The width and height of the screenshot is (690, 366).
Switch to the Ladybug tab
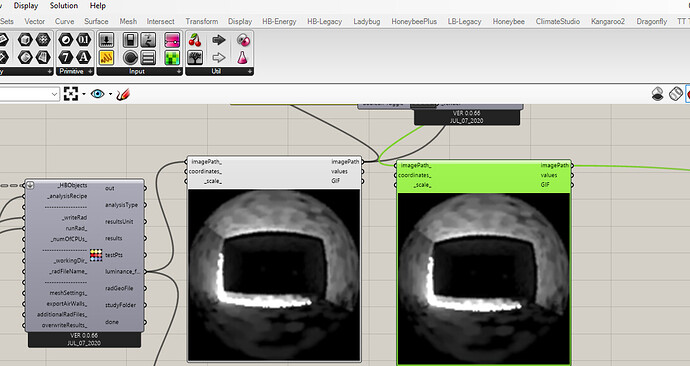[367, 21]
